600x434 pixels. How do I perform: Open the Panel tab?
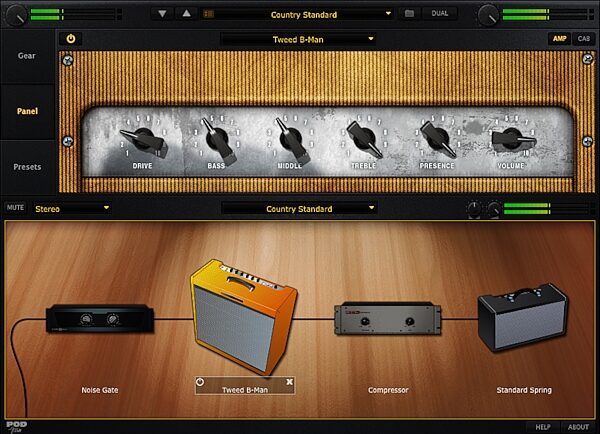[27, 111]
